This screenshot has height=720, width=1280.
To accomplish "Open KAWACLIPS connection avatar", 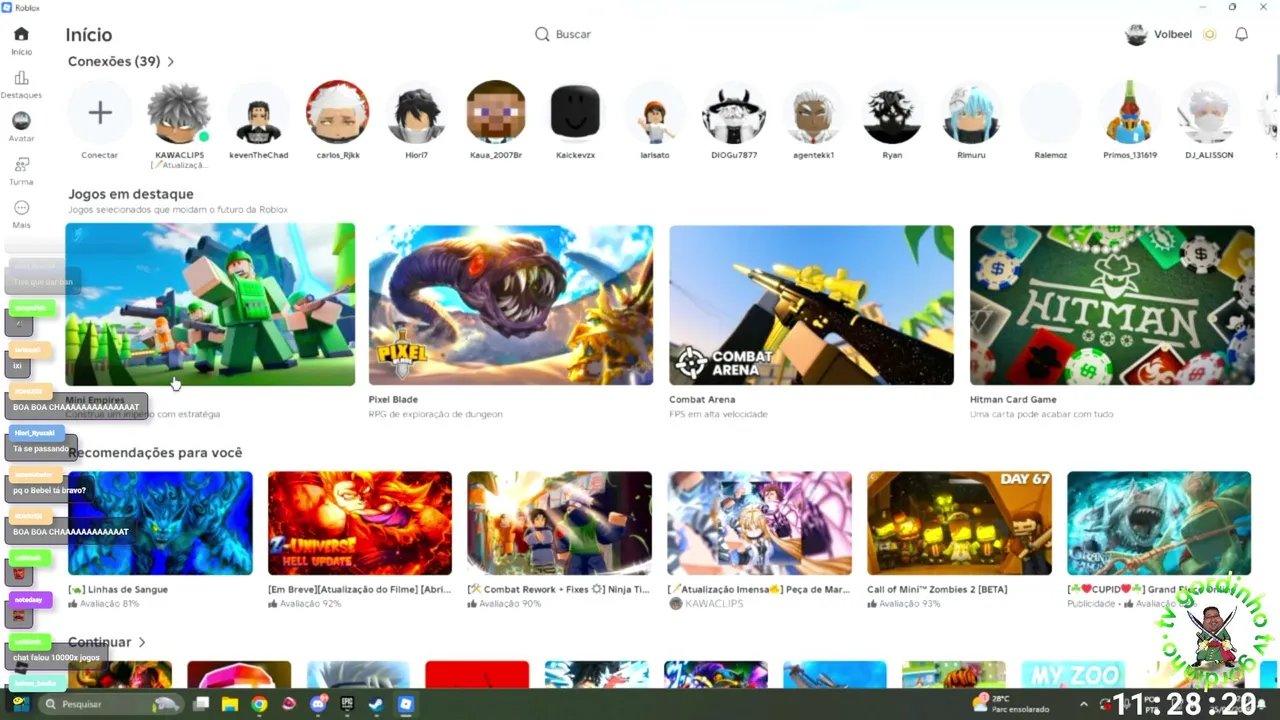I will [x=179, y=112].
